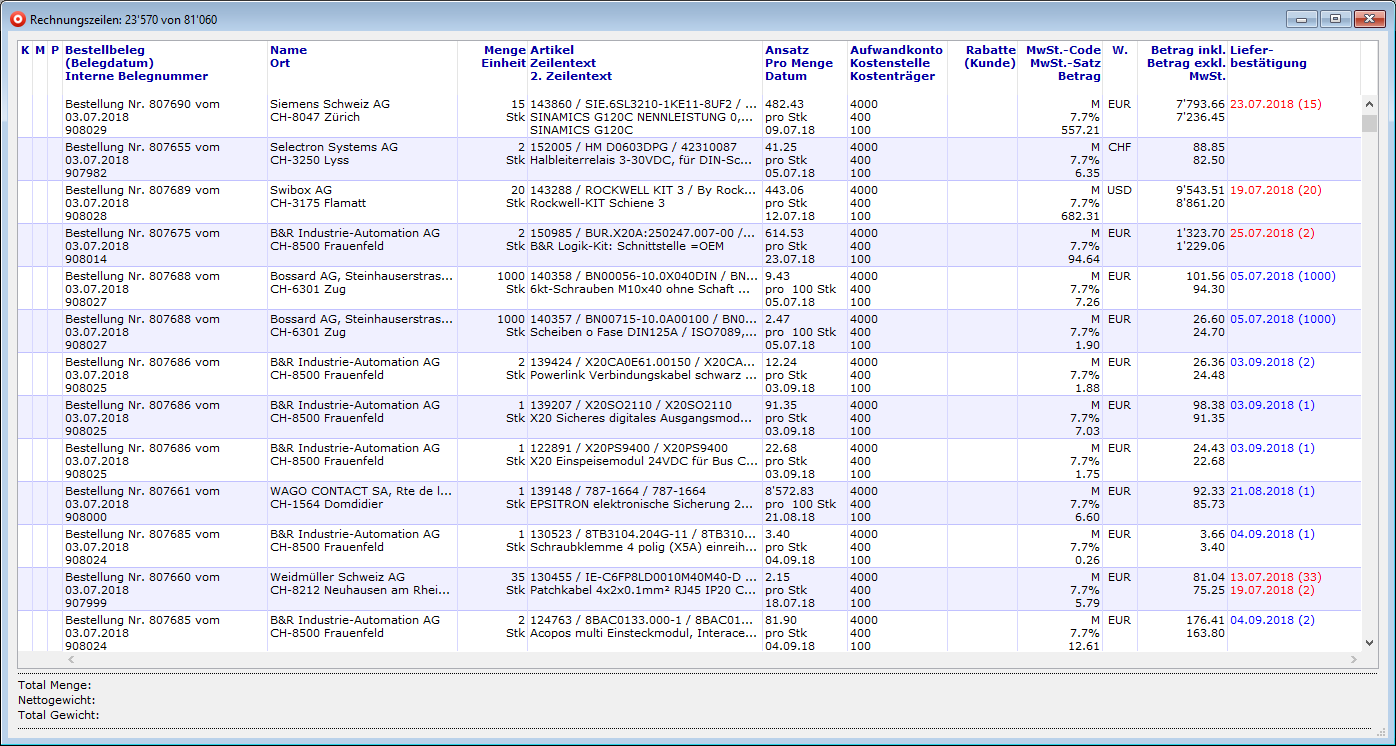Click the vertical scrollbar down arrow
The image size is (1396, 746).
[1369, 643]
